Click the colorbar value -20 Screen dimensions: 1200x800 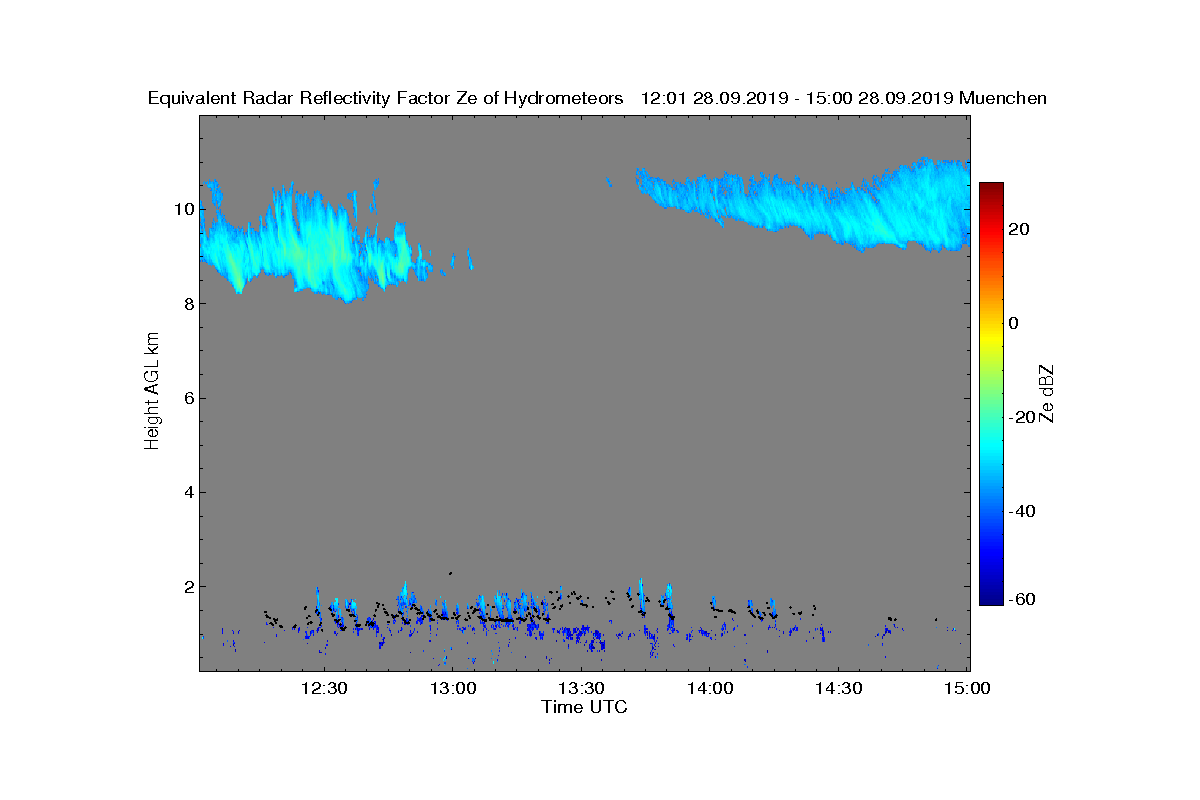coord(1019,418)
